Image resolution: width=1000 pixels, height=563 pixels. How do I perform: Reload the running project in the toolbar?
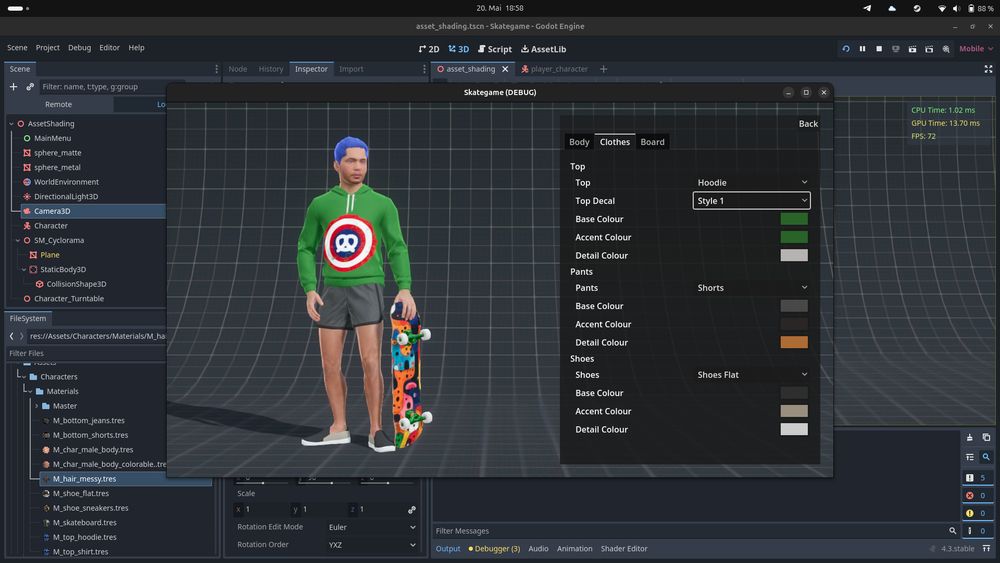coord(846,48)
